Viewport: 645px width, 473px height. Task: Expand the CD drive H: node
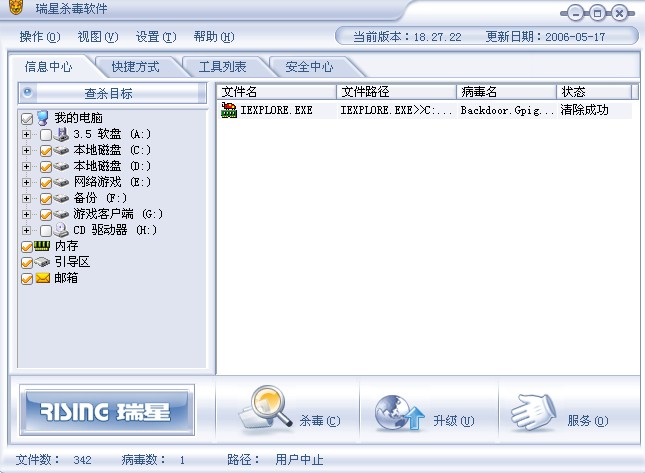pos(26,230)
